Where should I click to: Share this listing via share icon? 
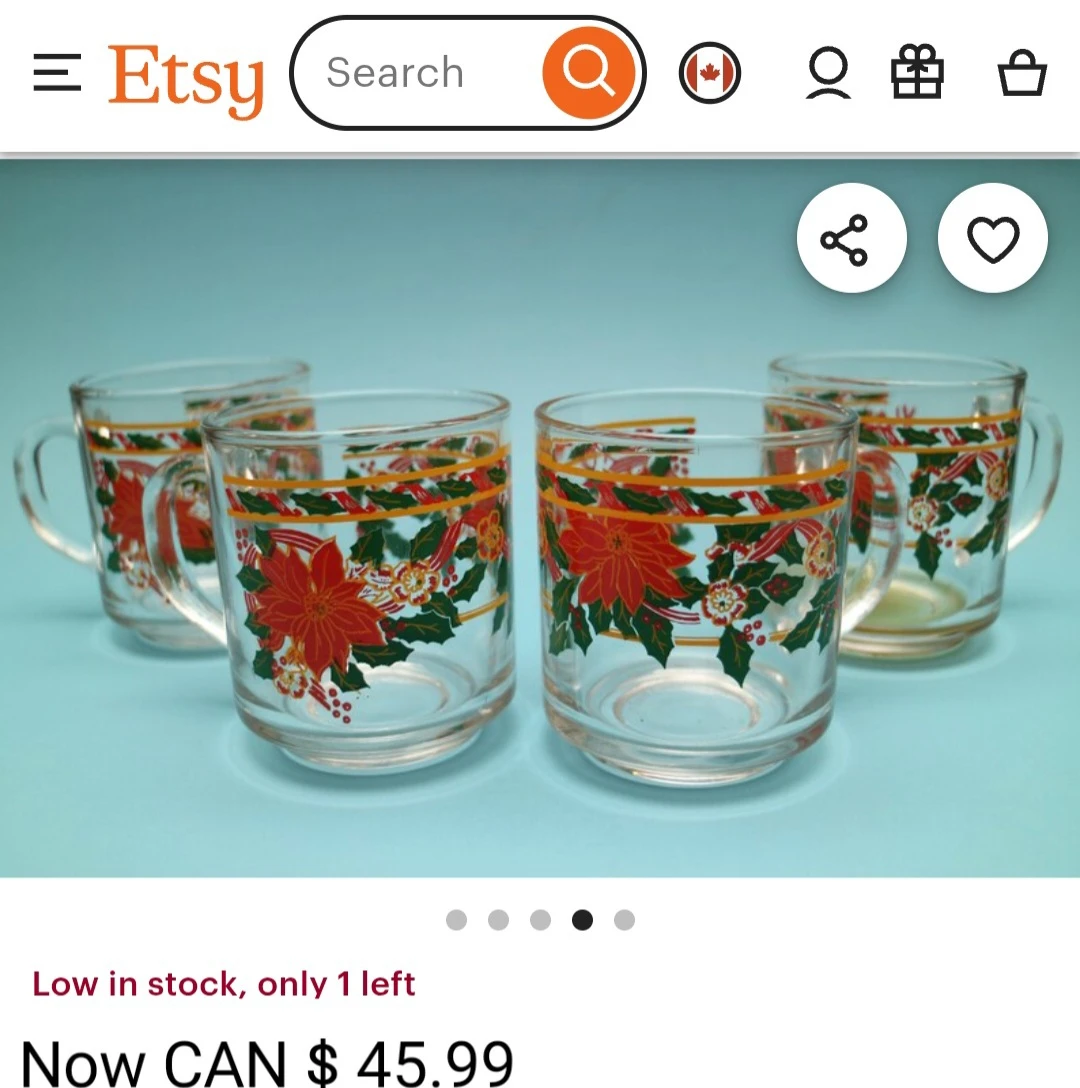click(x=852, y=238)
